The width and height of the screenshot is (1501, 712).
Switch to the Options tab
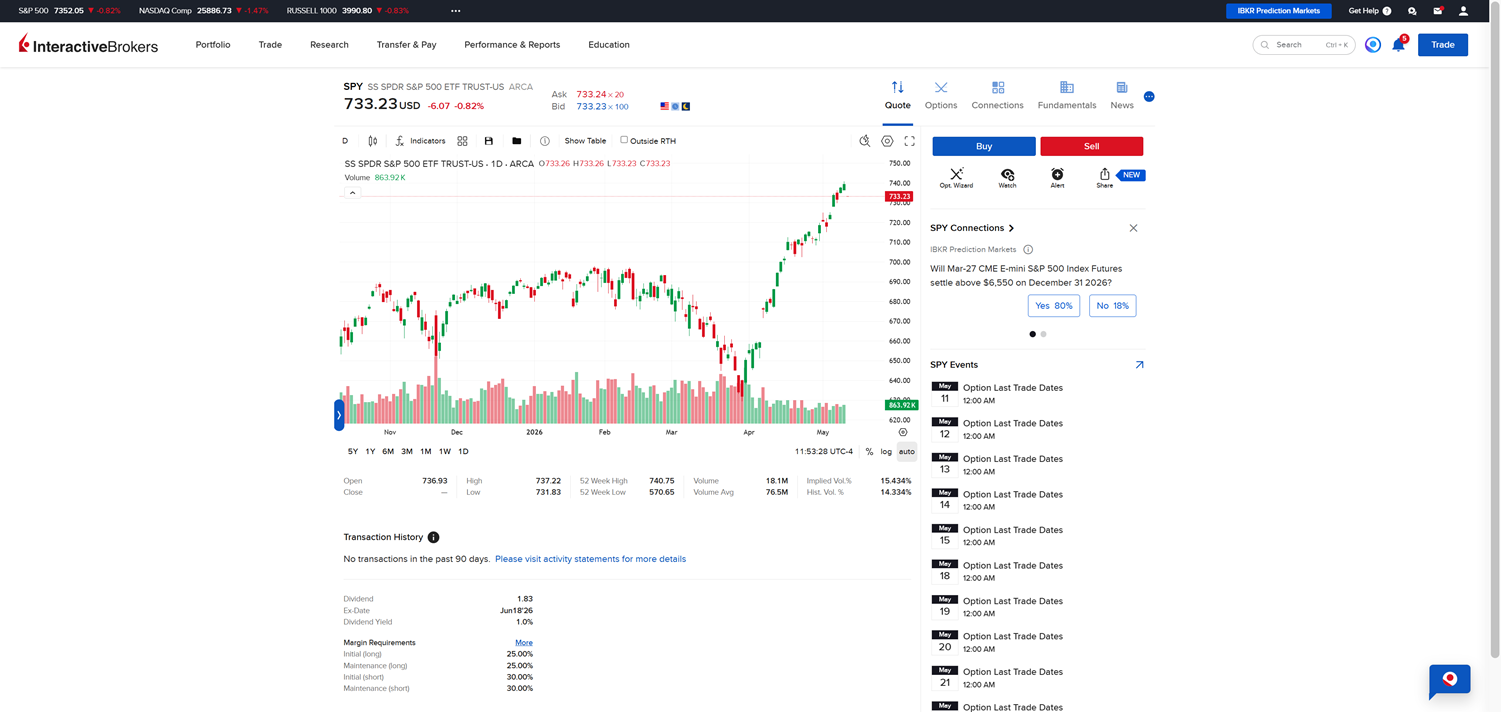click(941, 96)
